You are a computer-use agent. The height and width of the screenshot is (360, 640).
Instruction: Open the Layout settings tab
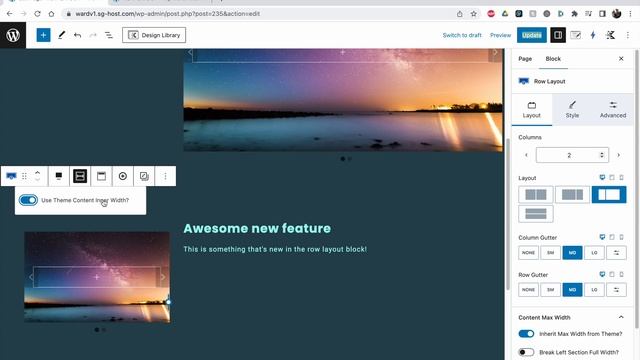531,110
